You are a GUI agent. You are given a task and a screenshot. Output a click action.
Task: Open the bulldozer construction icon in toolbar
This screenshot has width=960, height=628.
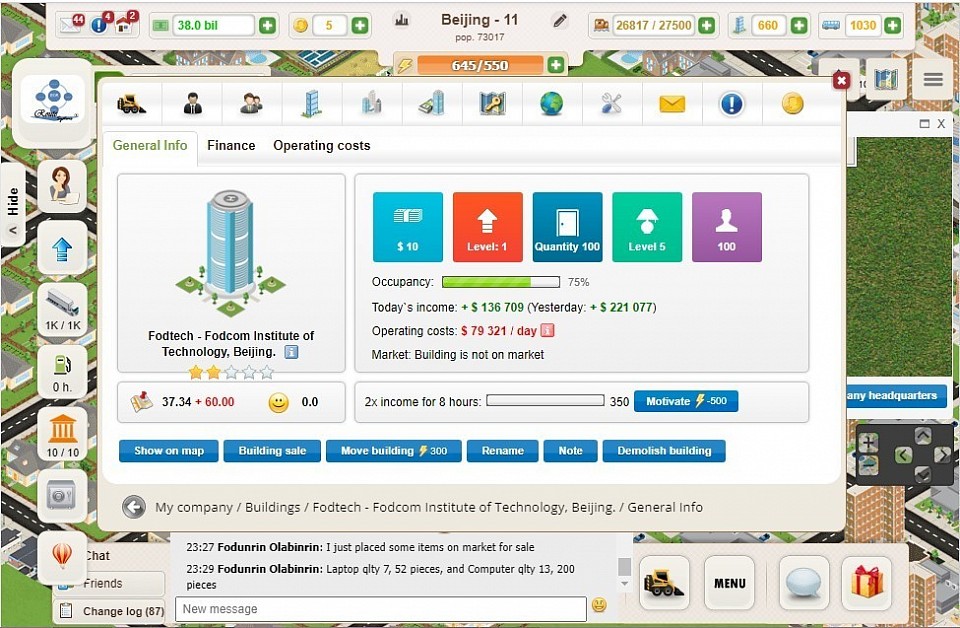coord(132,103)
